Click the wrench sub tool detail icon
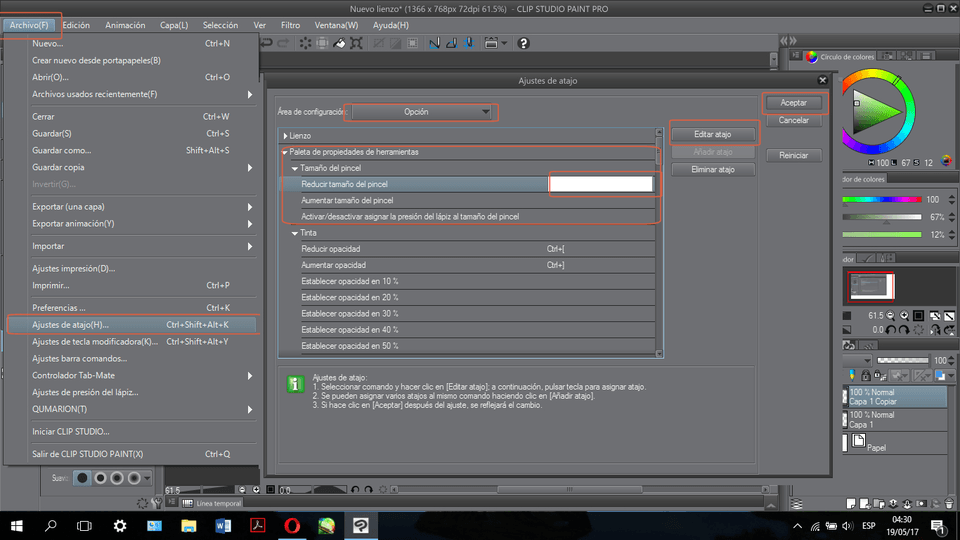The image size is (960, 540). pyautogui.click(x=157, y=503)
